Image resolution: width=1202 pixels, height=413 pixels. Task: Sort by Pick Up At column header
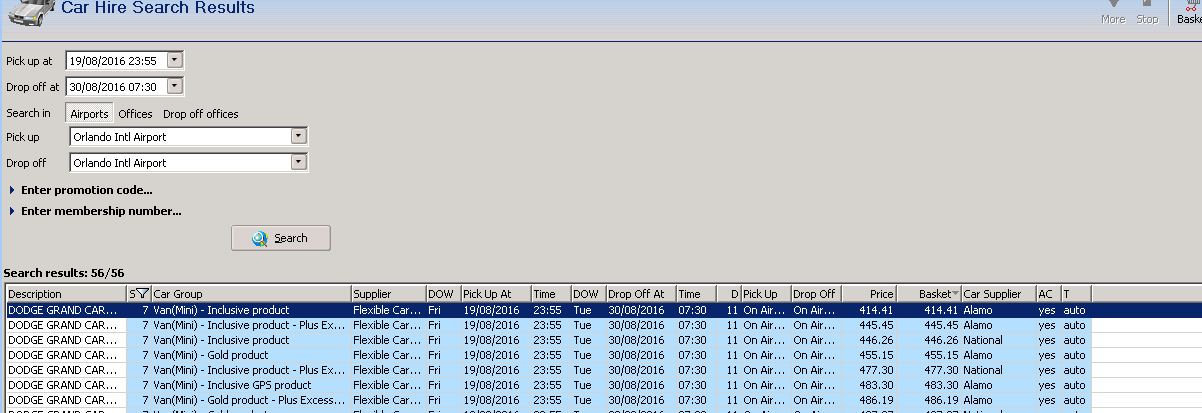coord(496,294)
